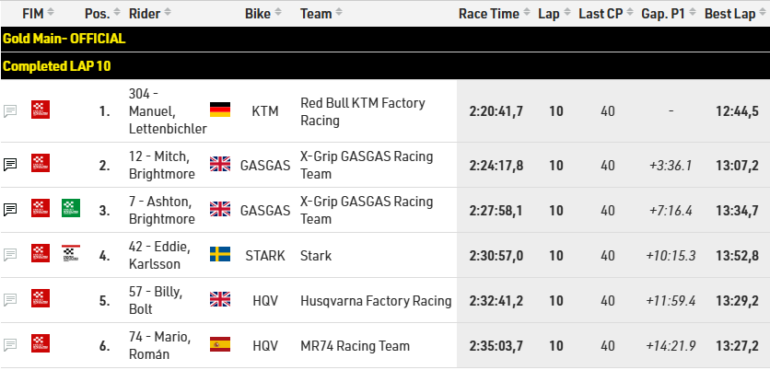Sort by Gap. P1 column header
770x370 pixels.
pyautogui.click(x=669, y=13)
